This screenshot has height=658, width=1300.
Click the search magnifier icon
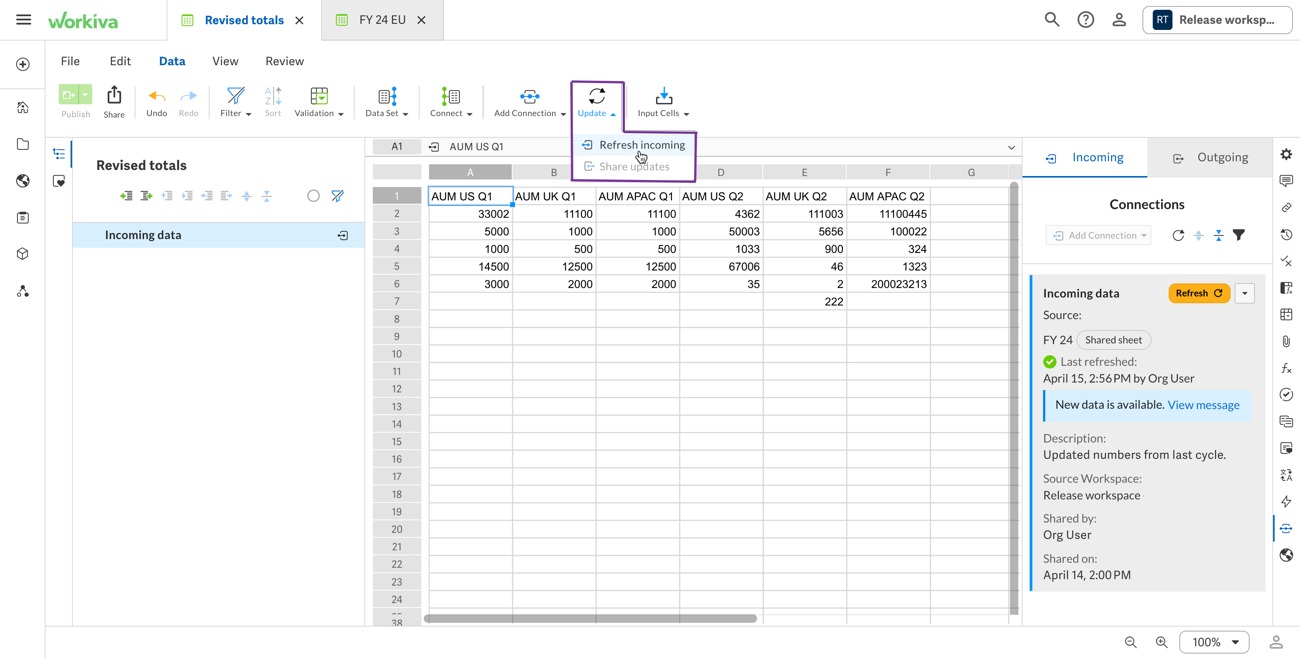coord(1052,20)
